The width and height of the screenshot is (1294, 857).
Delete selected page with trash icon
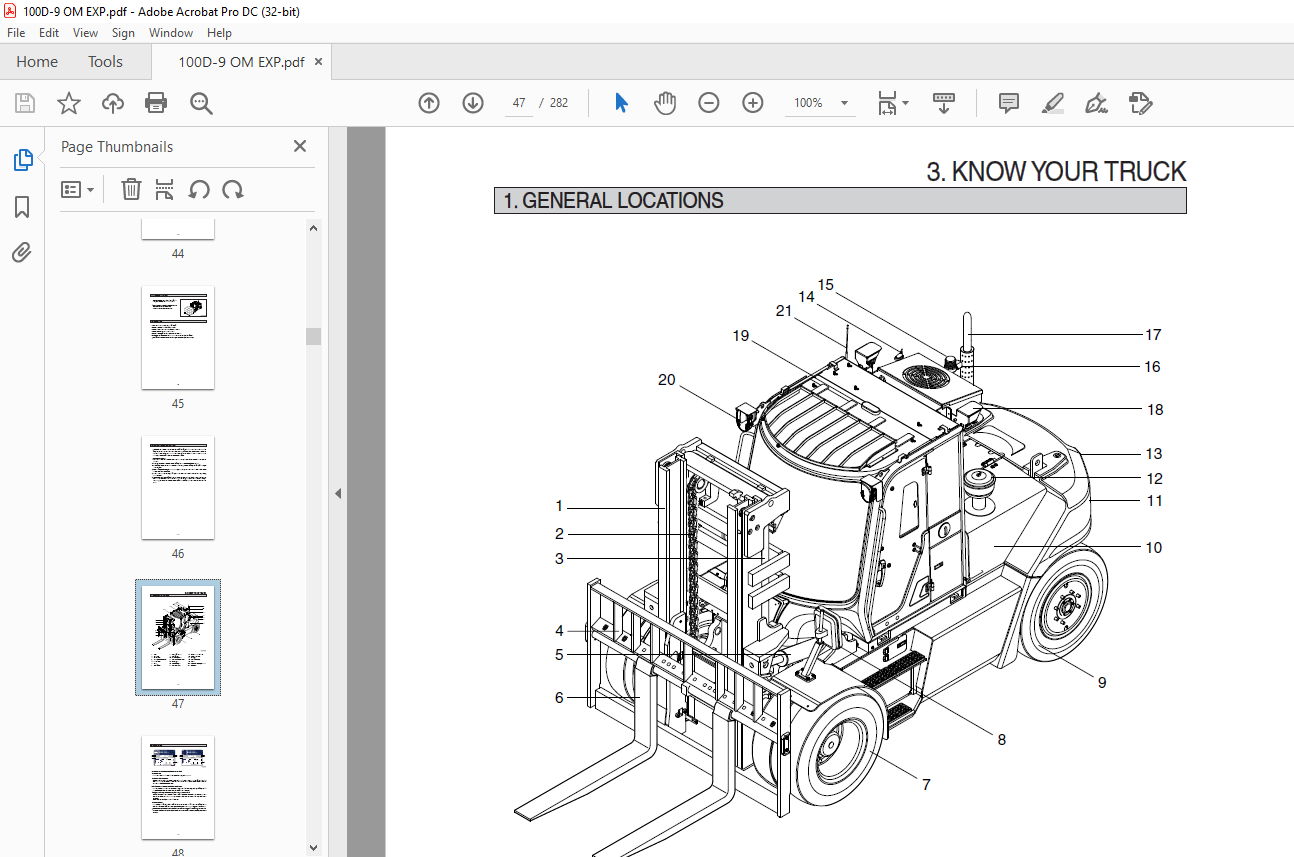coord(131,189)
